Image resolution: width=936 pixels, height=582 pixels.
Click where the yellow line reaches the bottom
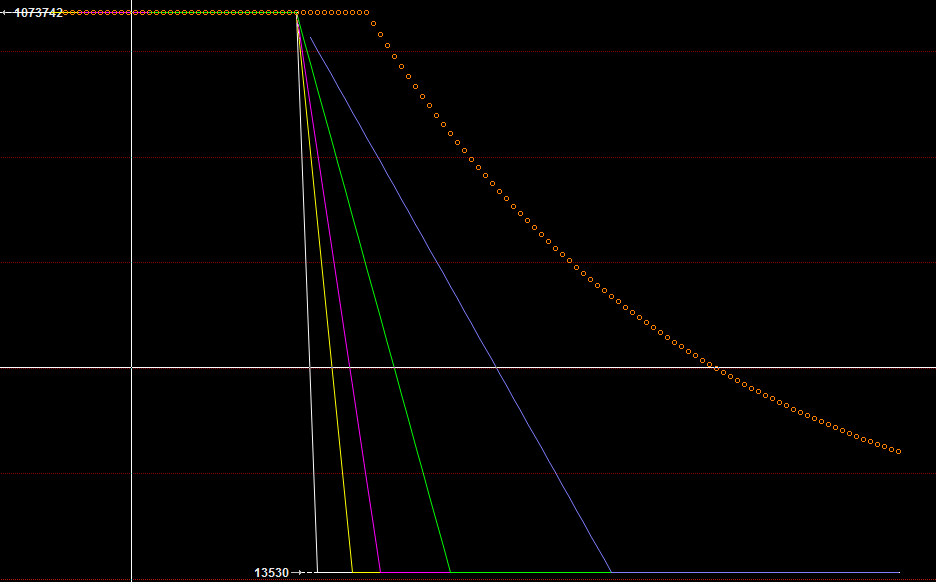click(352, 572)
